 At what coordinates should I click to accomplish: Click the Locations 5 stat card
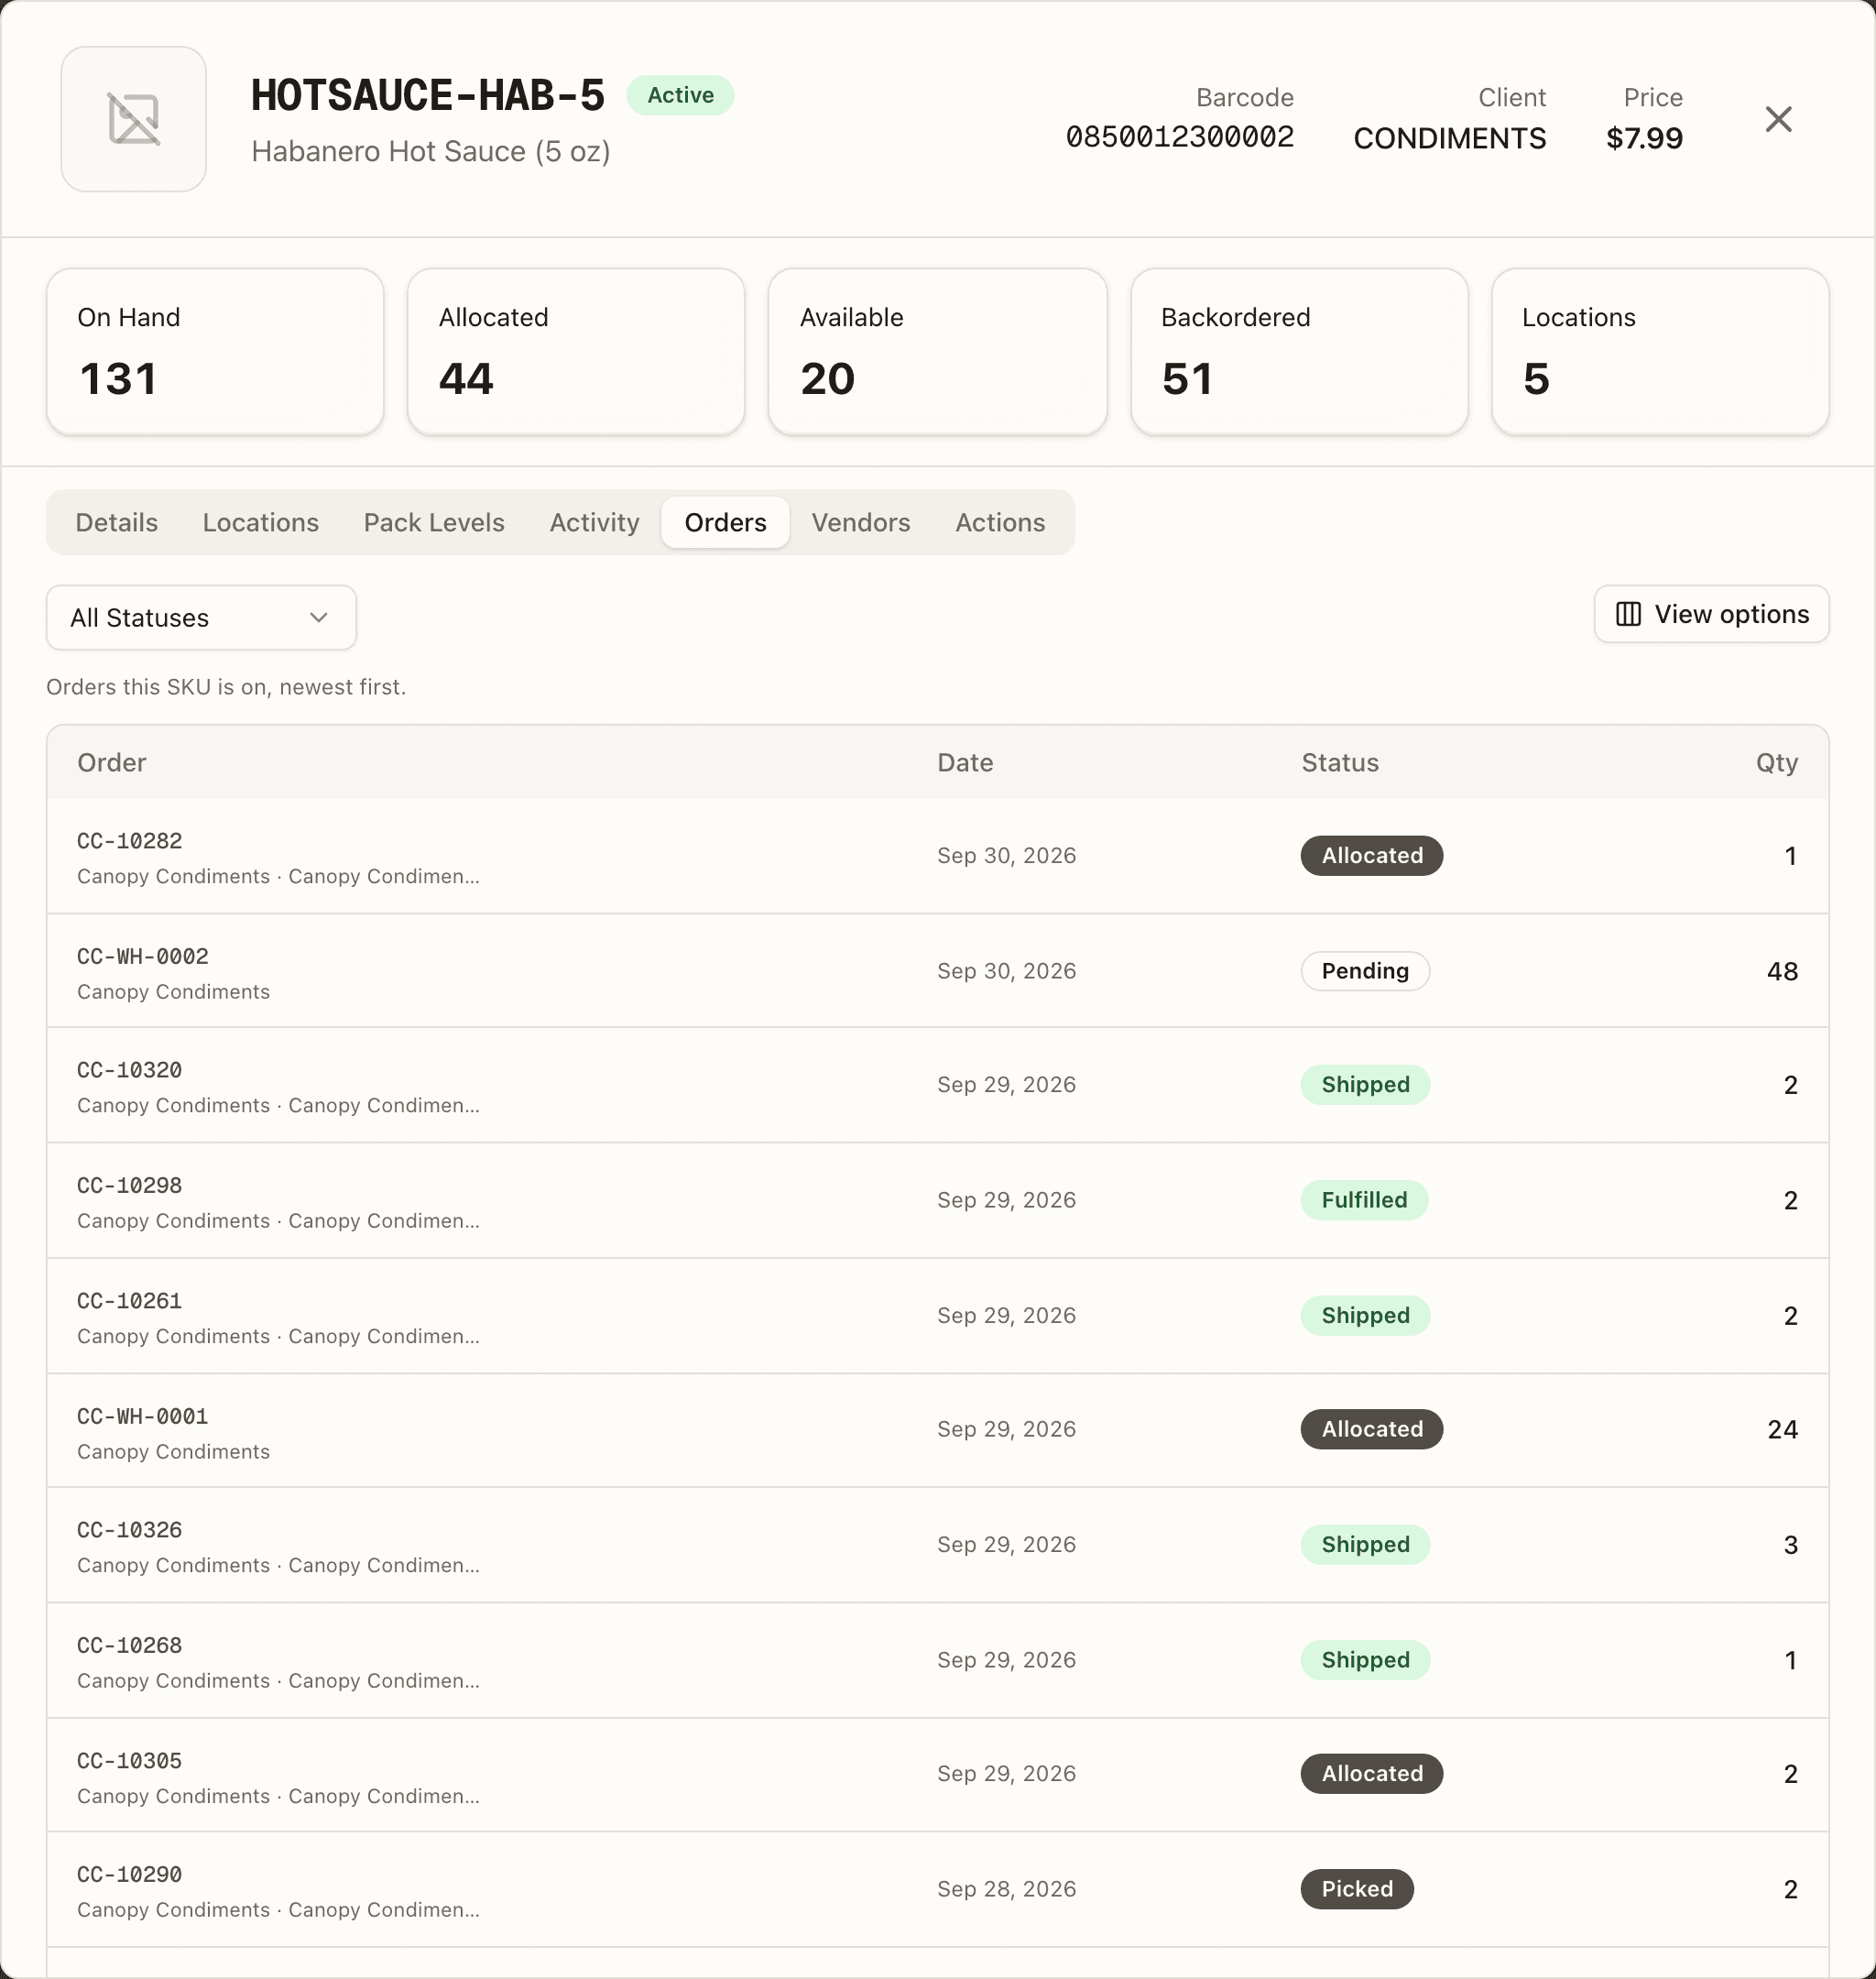(1660, 351)
